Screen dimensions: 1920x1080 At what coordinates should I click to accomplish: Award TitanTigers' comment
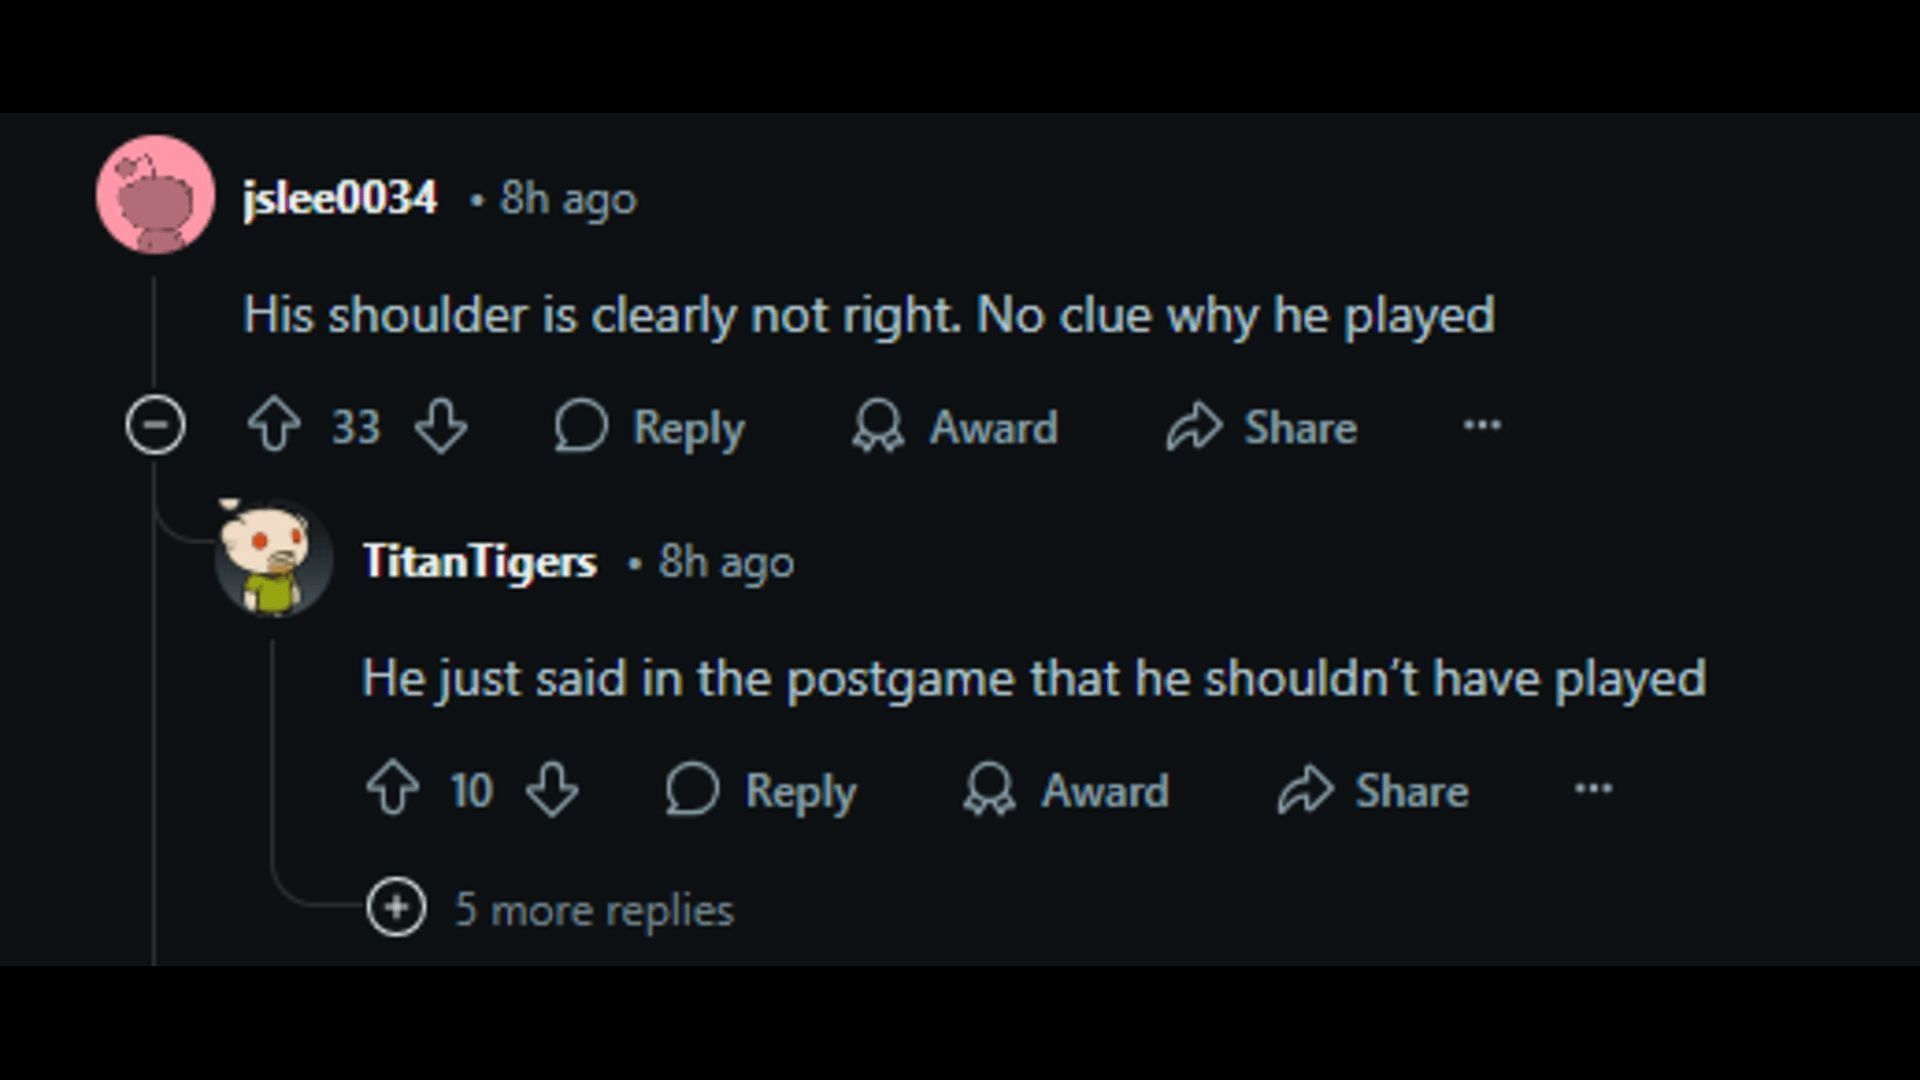1066,790
